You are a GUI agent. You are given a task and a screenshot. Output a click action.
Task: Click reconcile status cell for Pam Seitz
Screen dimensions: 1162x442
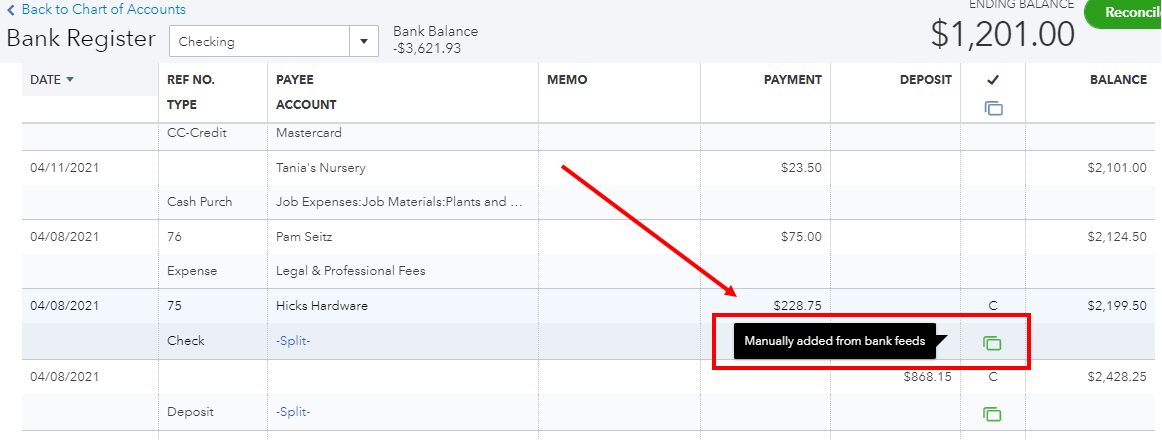click(x=993, y=237)
